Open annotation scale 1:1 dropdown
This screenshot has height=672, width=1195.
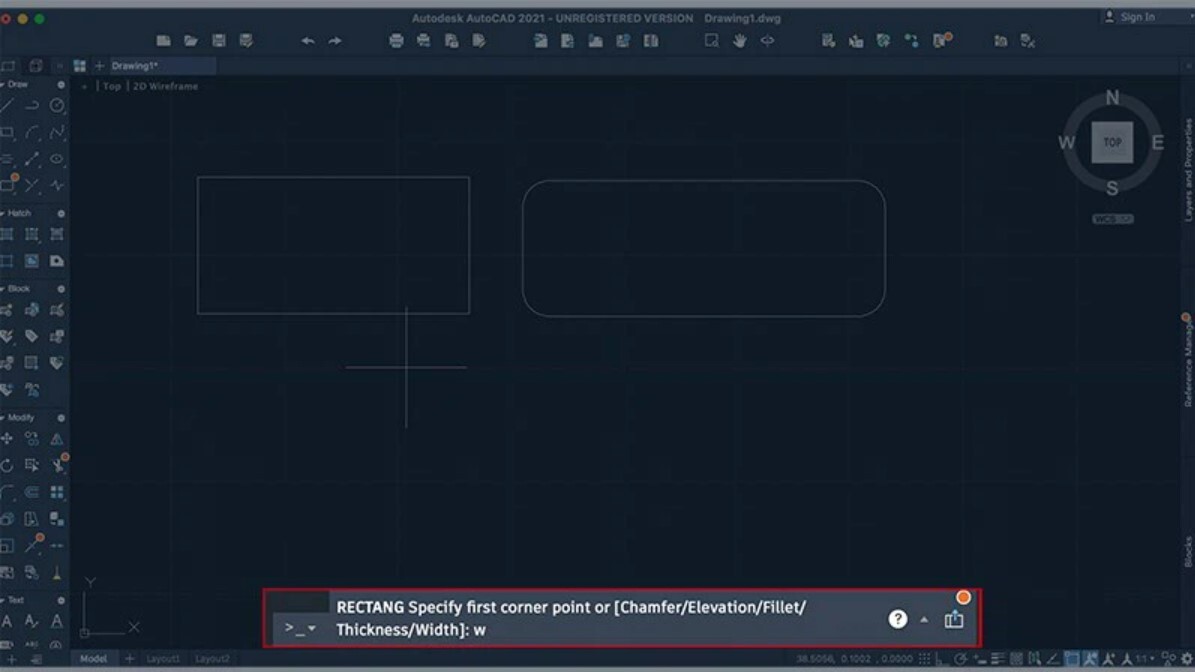[1145, 659]
